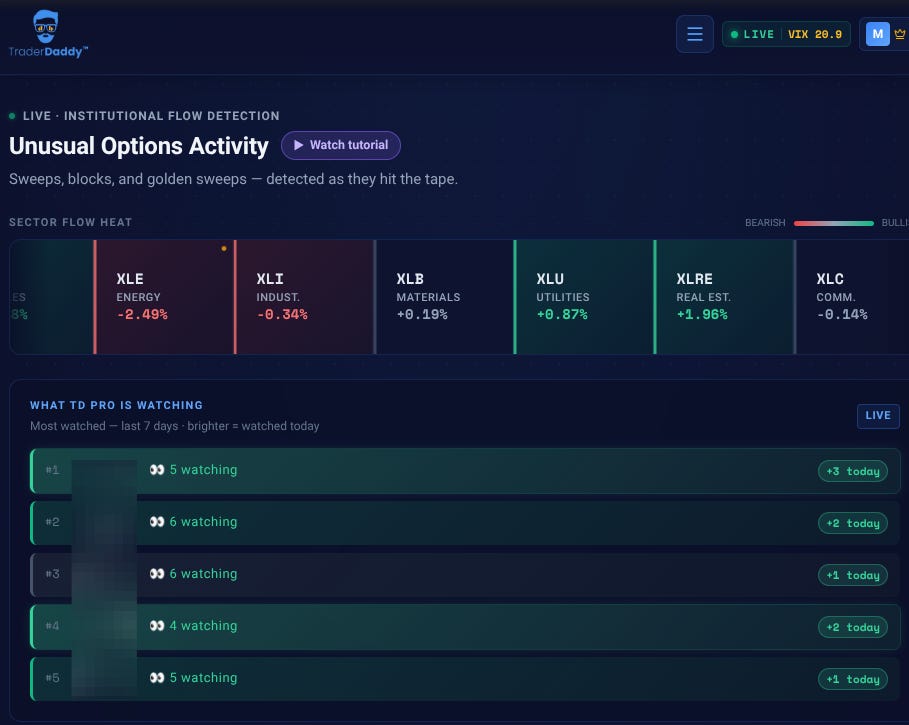The width and height of the screenshot is (909, 725).
Task: Click eyes icon on row #1
Action: tap(157, 469)
